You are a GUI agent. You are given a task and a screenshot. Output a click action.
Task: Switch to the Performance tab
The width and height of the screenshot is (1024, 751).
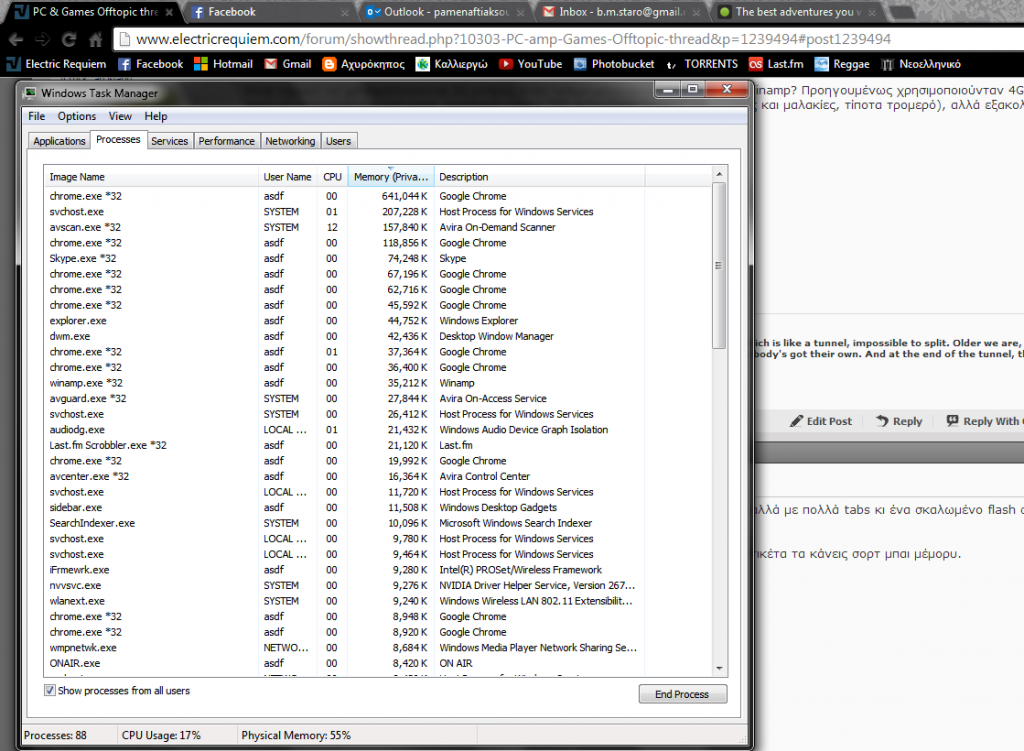[x=226, y=141]
